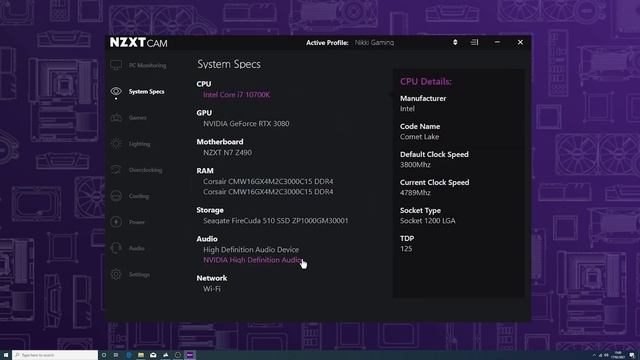
Task: Open the Power sidebar label
Action: click(x=137, y=222)
